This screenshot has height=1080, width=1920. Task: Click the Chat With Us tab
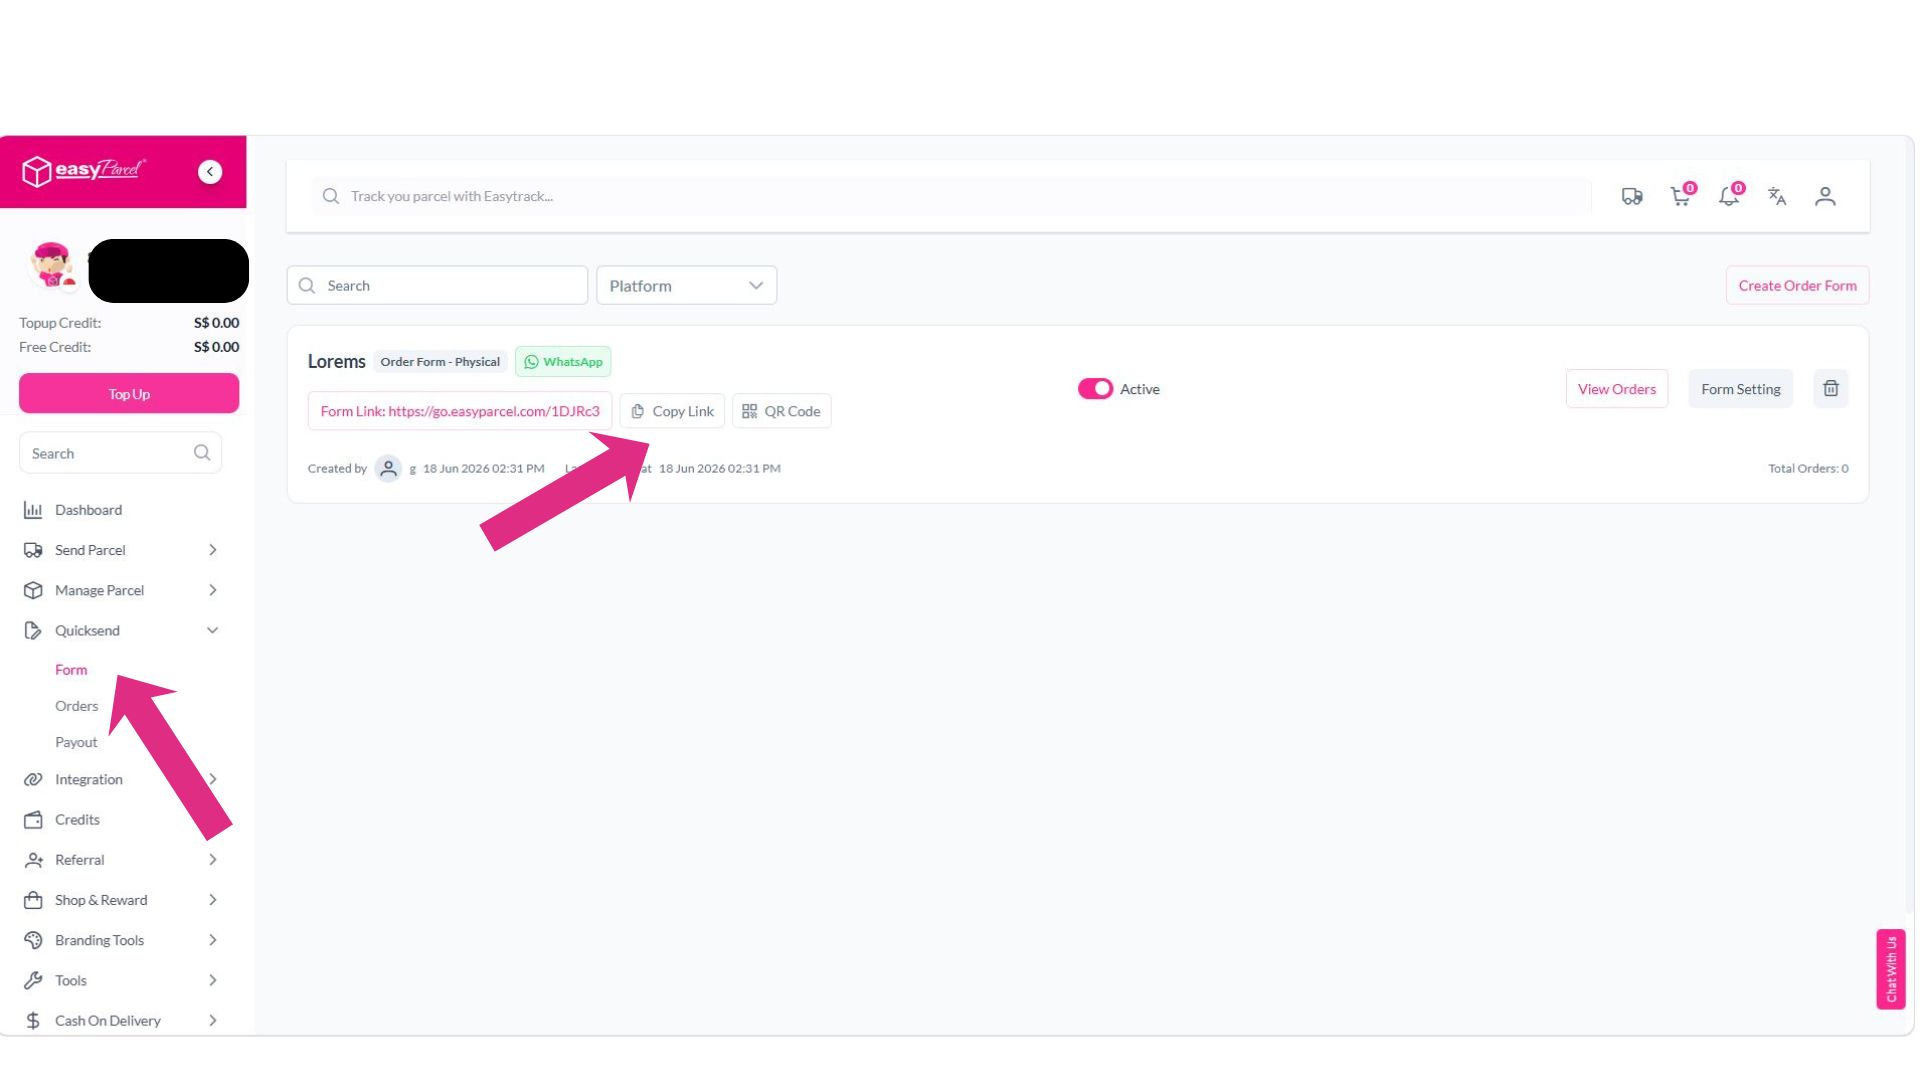(1890, 969)
